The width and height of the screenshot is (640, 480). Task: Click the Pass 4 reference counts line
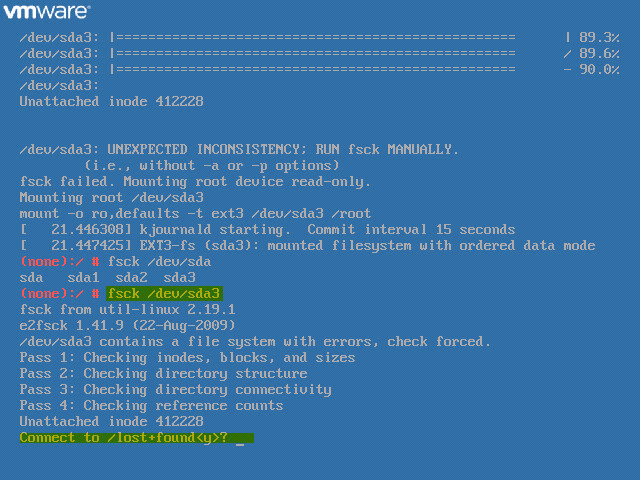click(x=151, y=406)
